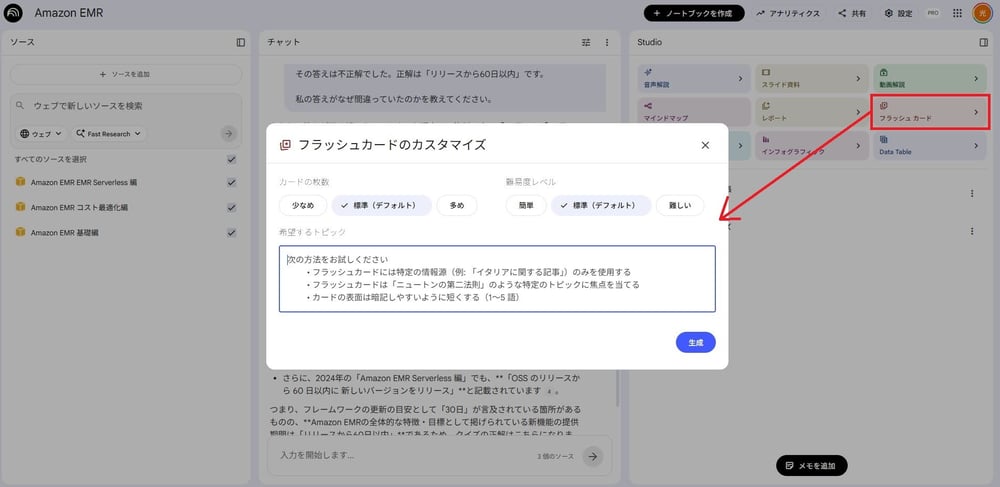Toggle すべてのソースを選択 checkbox

pyautogui.click(x=231, y=160)
